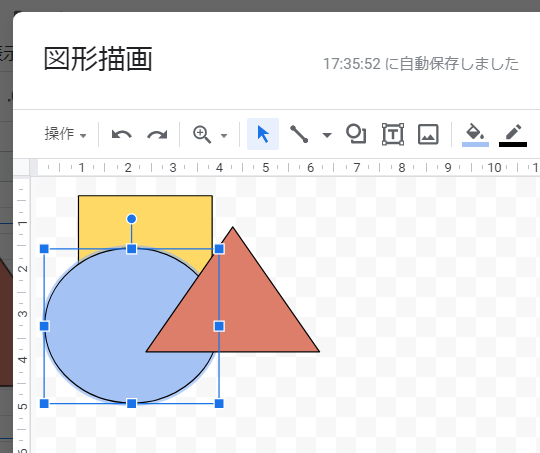This screenshot has height=453, width=540.
Task: Select the line drawing tool
Action: tap(299, 134)
